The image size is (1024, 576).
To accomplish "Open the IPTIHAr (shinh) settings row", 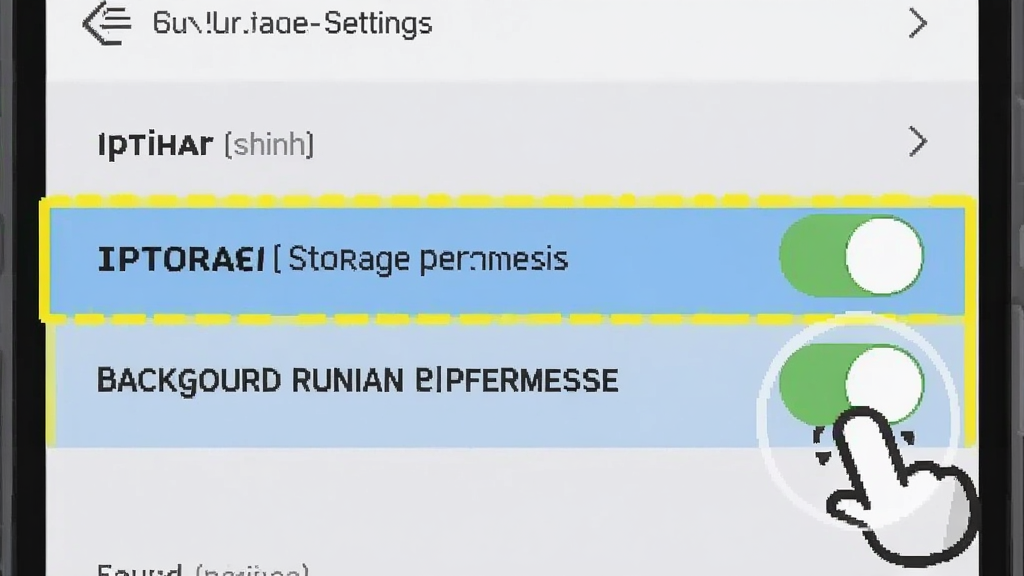I will [512, 143].
